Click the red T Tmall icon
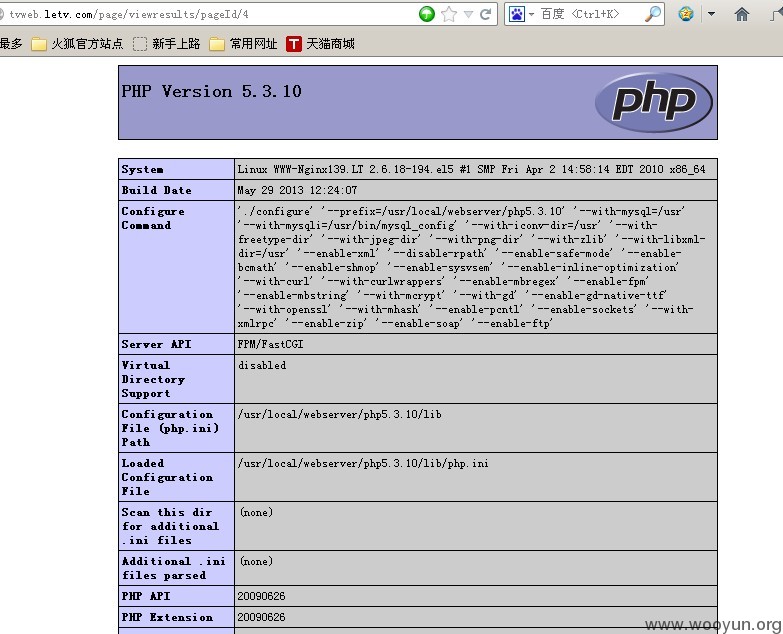The image size is (783, 634). pyautogui.click(x=294, y=44)
